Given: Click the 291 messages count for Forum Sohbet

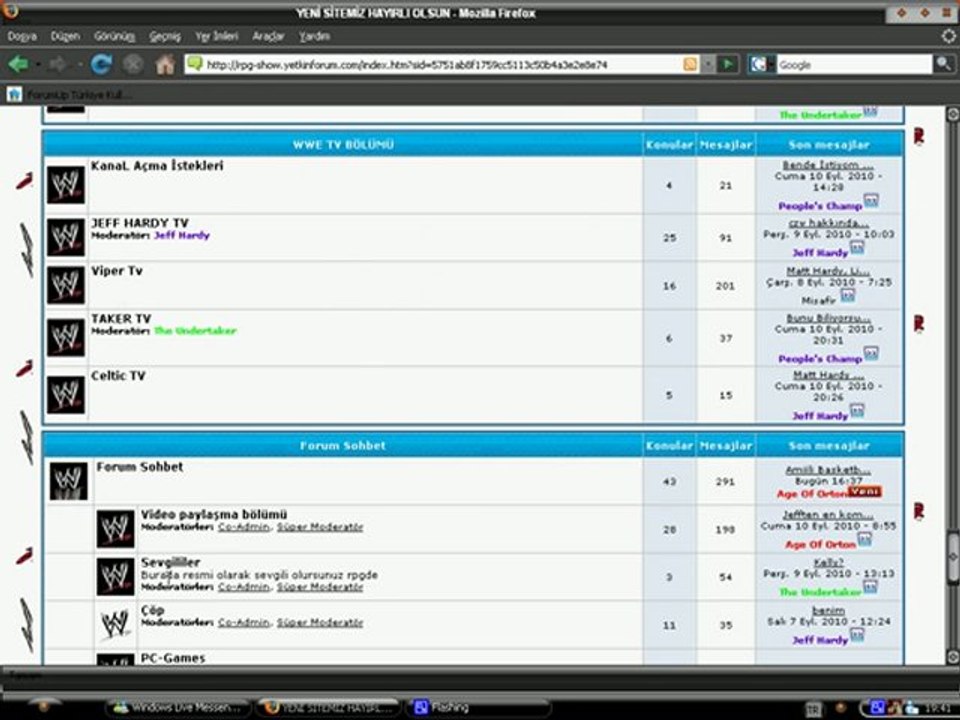Looking at the screenshot, I should 725,481.
